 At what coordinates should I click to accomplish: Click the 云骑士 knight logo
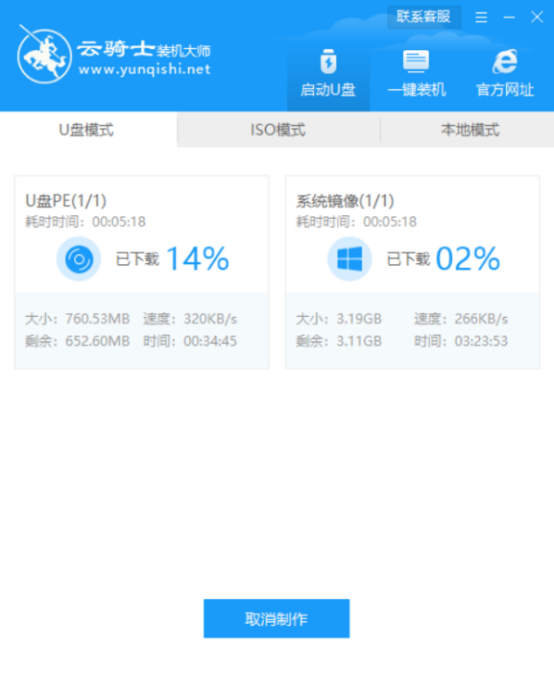tap(44, 55)
